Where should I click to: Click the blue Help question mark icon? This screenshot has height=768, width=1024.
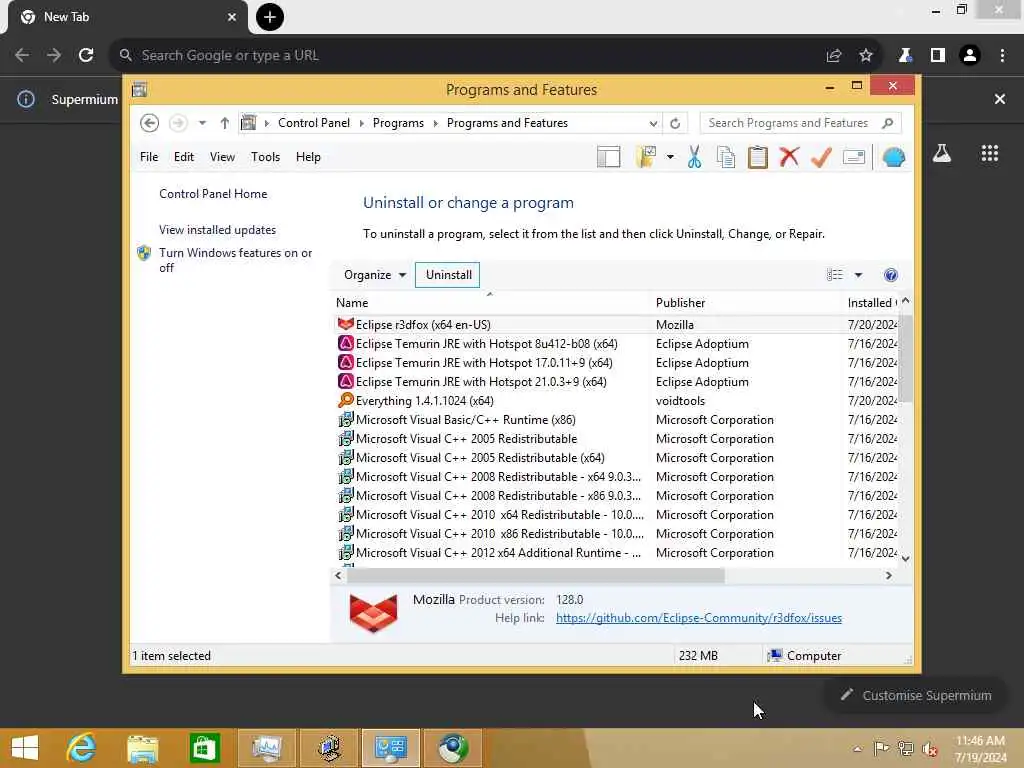tap(890, 275)
